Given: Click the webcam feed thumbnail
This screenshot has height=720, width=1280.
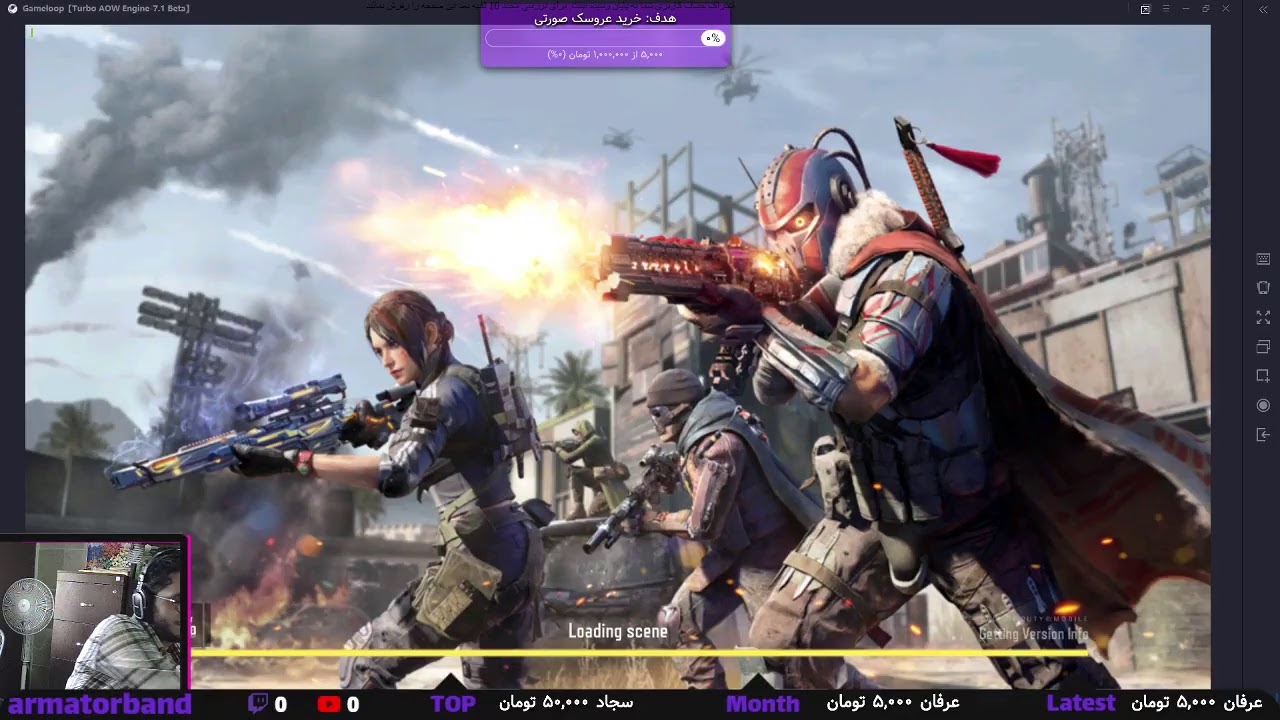Looking at the screenshot, I should 93,614.
